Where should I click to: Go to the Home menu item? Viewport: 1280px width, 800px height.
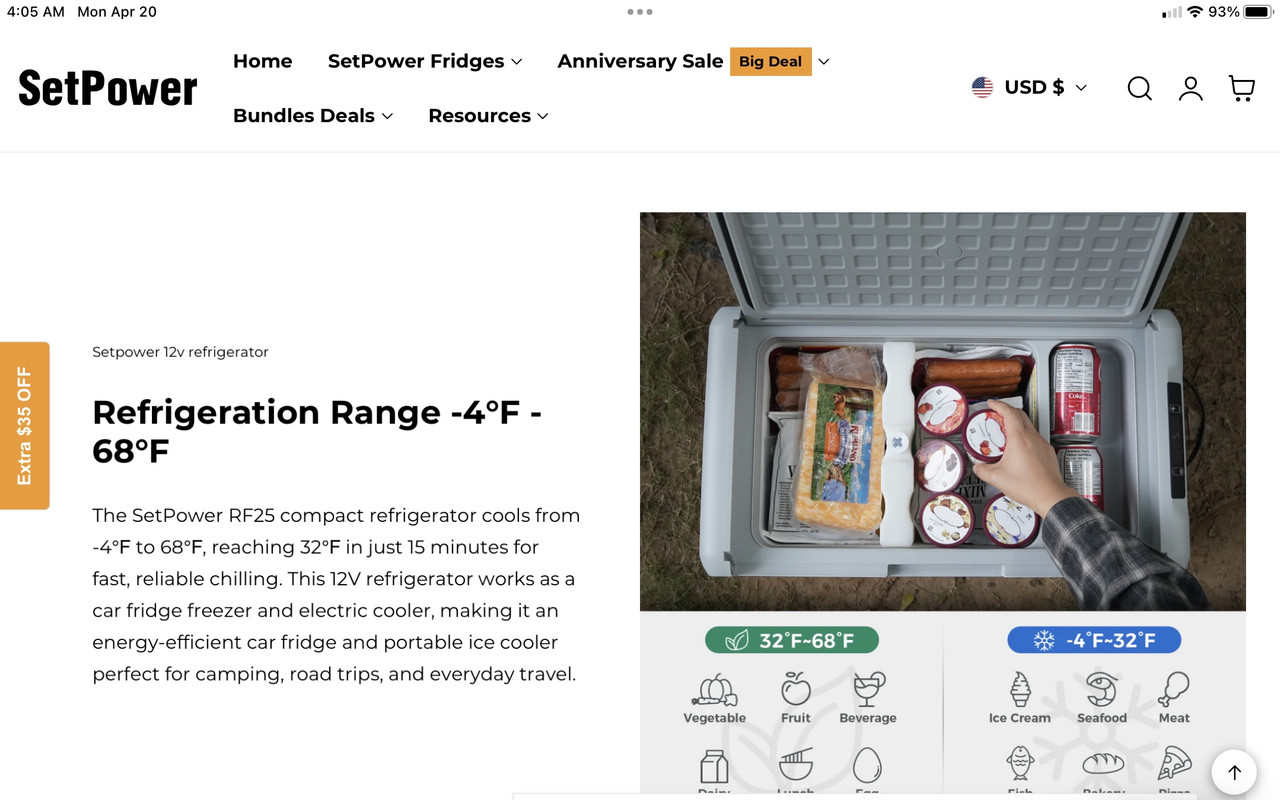tap(262, 61)
